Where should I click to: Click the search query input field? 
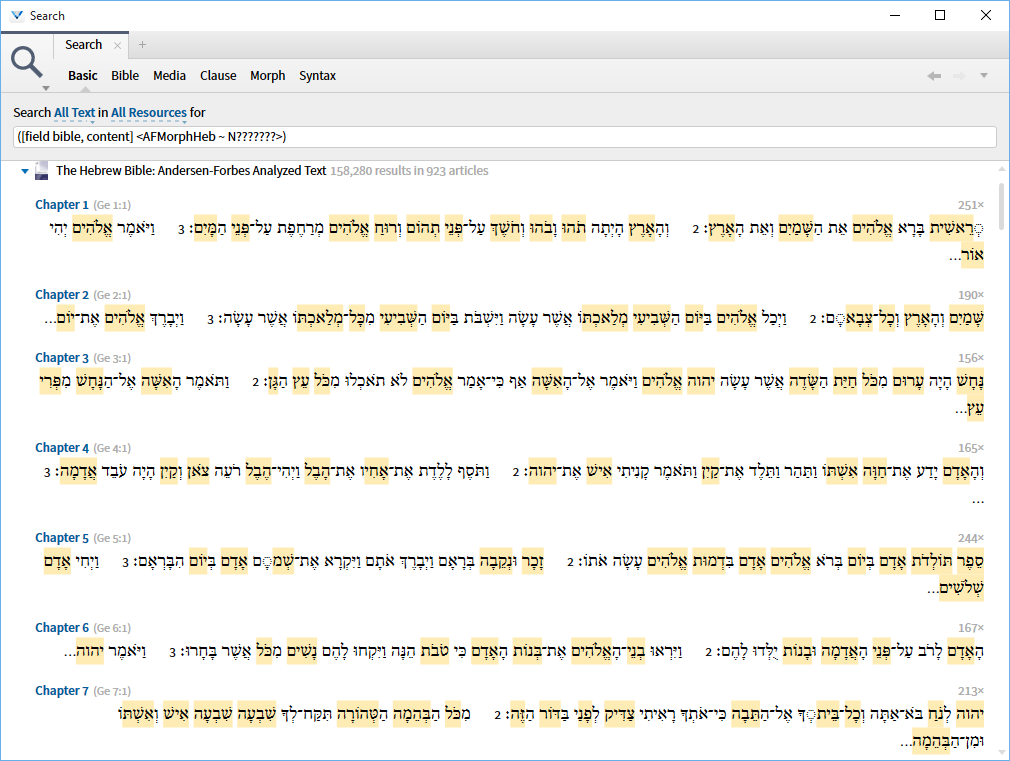click(x=504, y=137)
